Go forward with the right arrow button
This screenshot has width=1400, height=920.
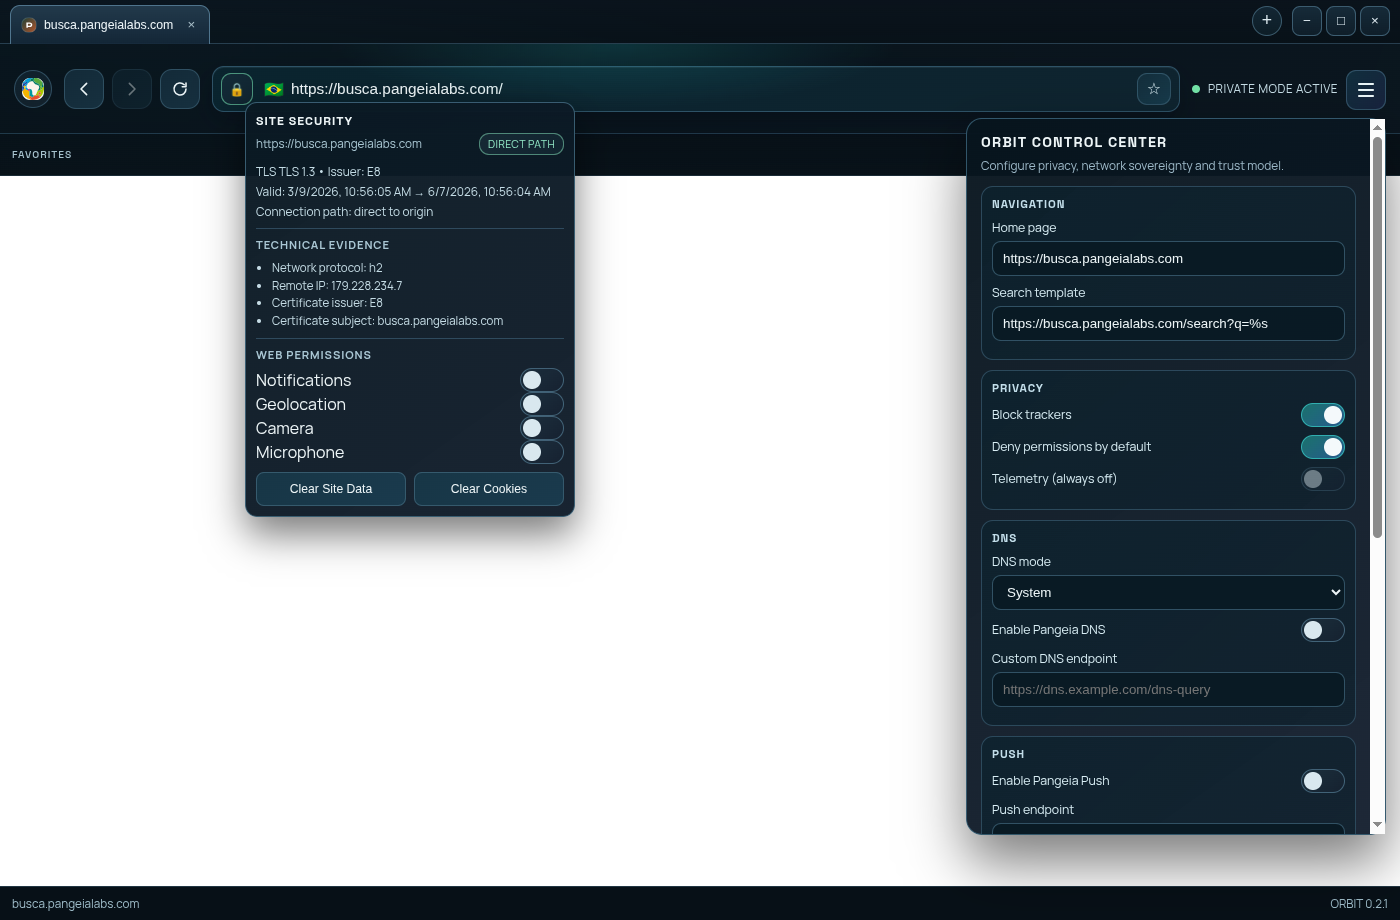(132, 89)
